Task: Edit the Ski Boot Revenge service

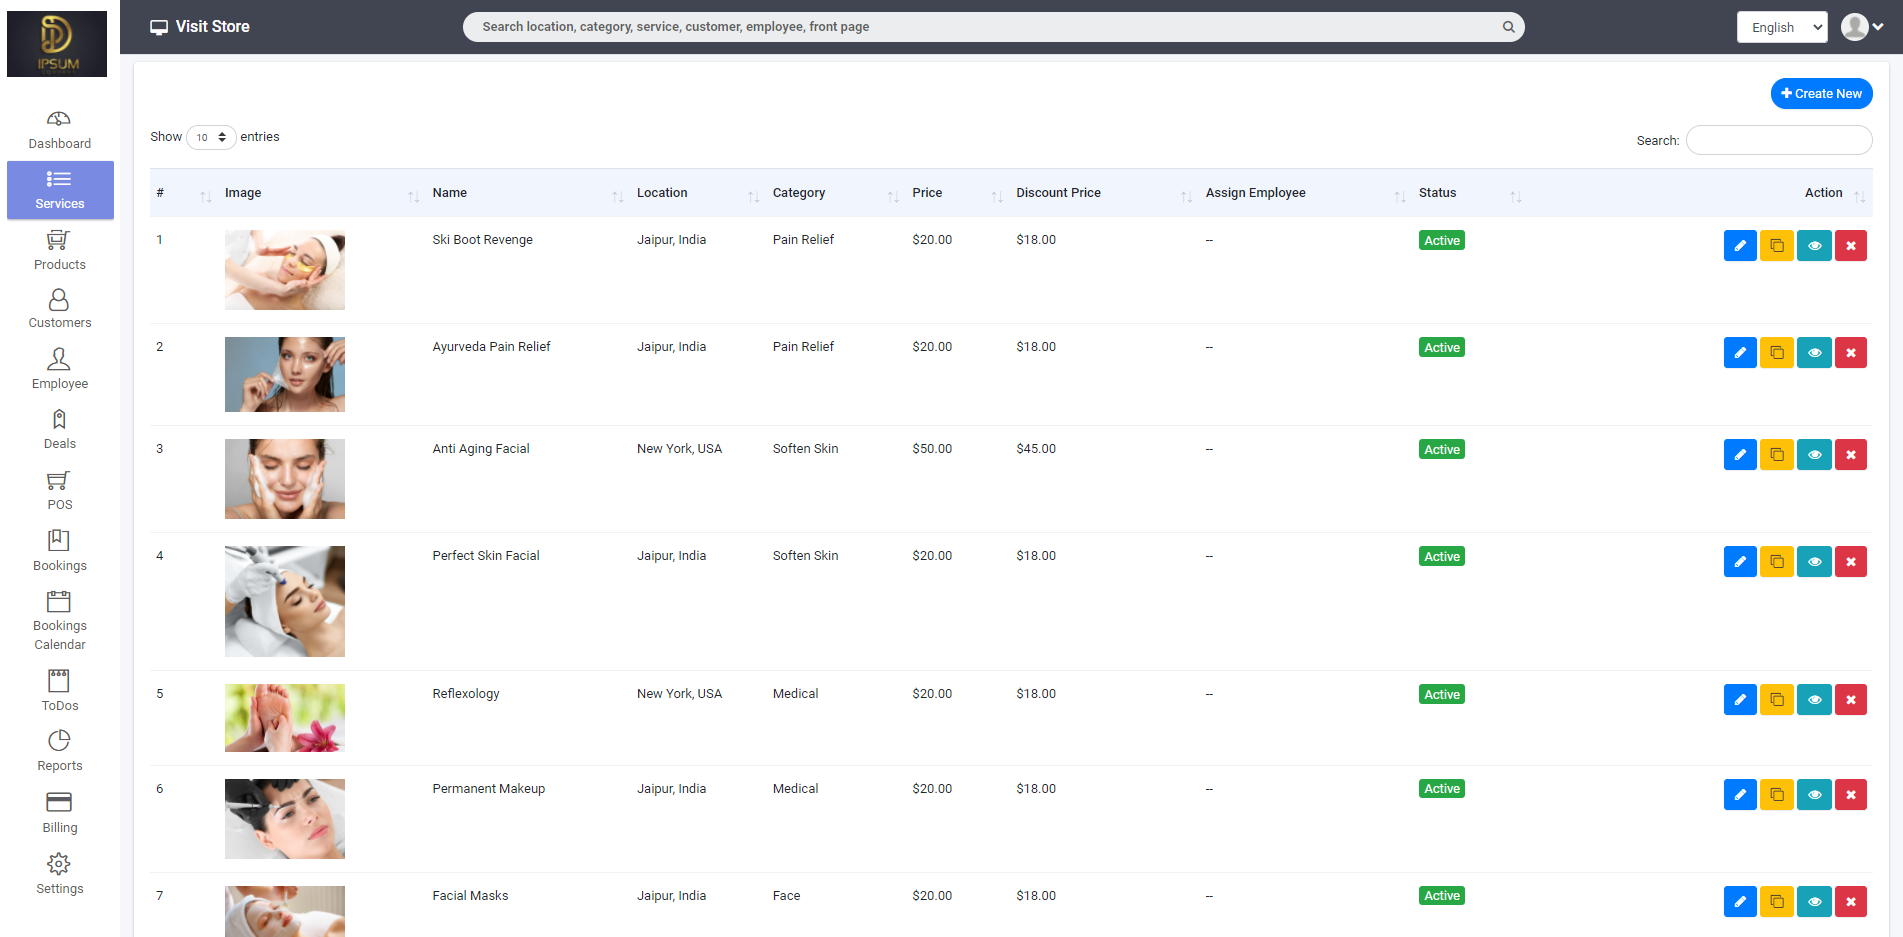Action: click(x=1740, y=245)
